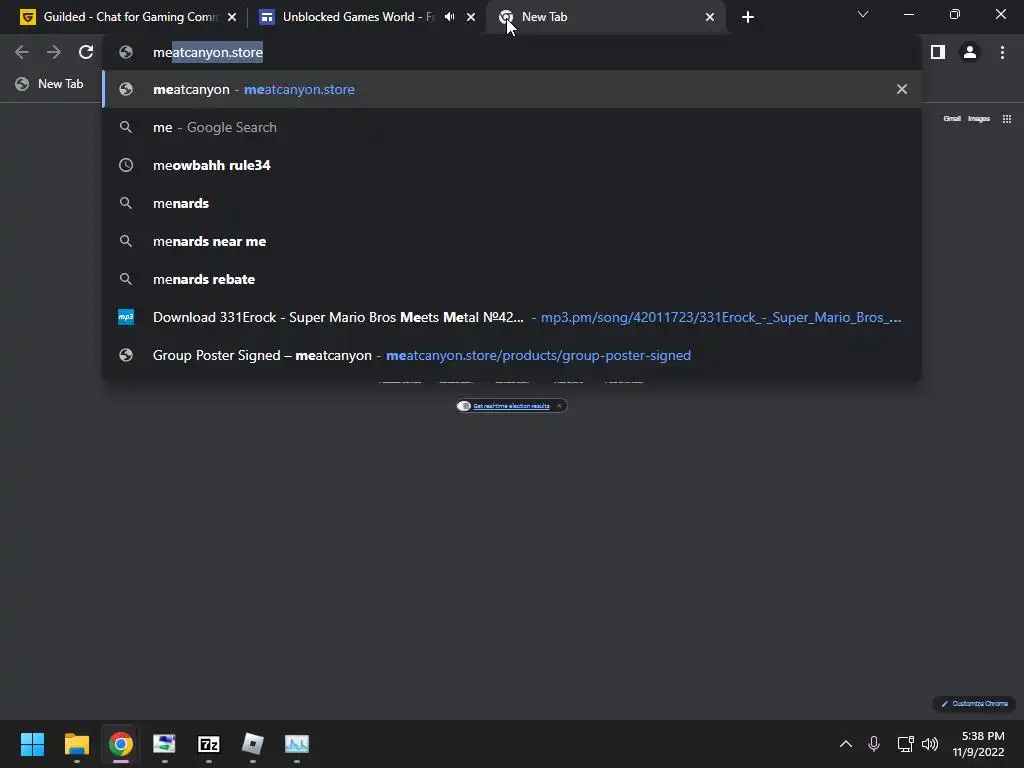Mute audio on Unblocked Games tab

449,17
